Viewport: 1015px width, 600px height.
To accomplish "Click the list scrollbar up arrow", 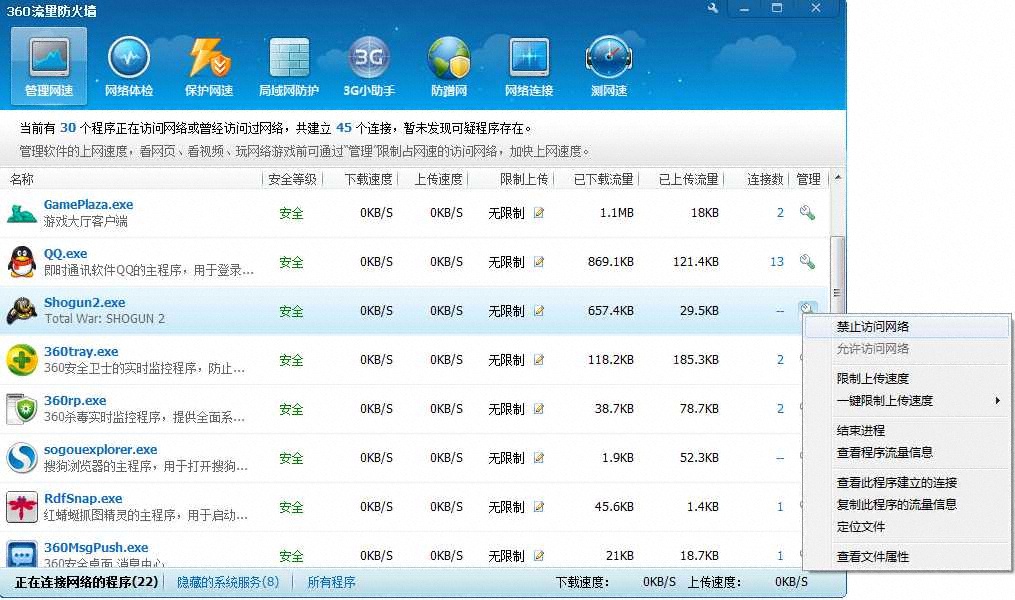I will [838, 177].
